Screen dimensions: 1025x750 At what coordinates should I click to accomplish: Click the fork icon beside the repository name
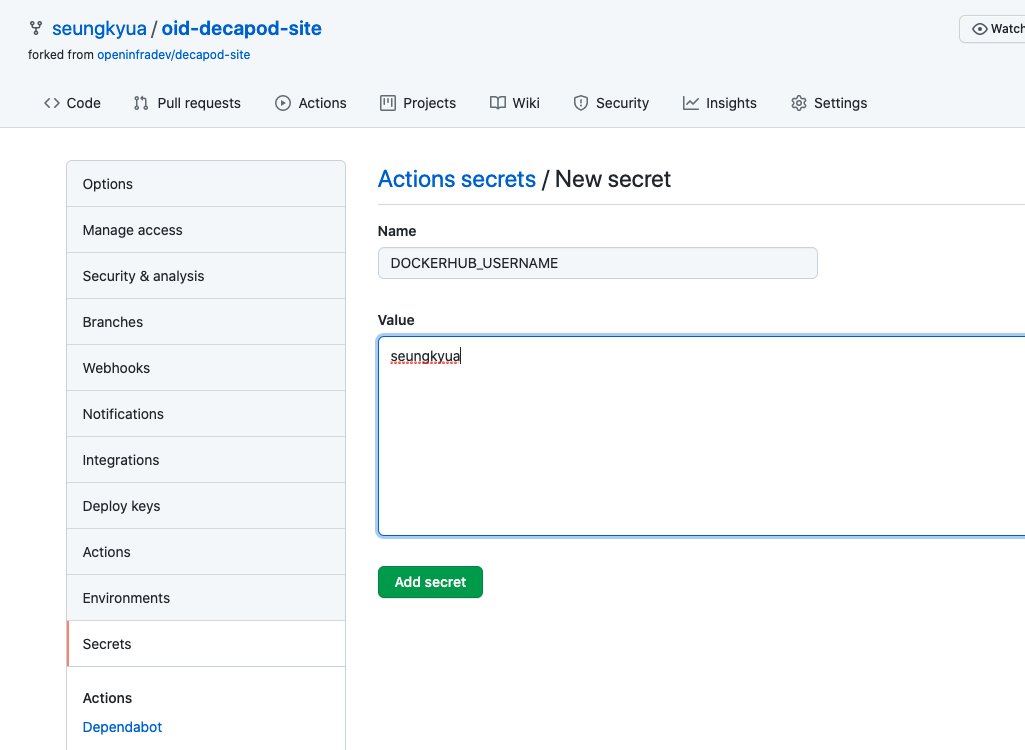36,28
